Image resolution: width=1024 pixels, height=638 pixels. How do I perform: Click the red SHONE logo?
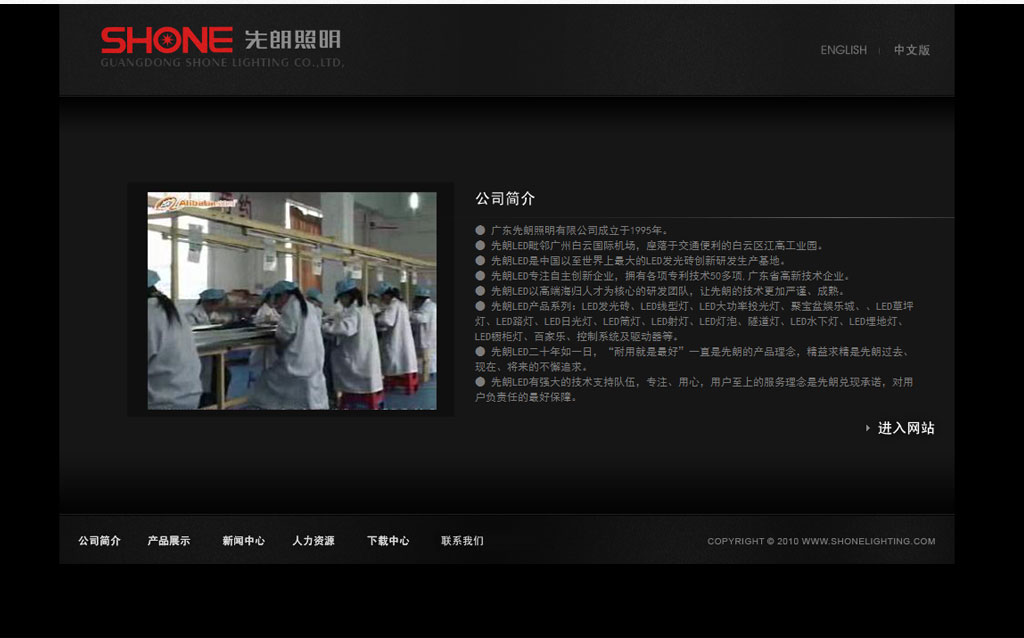click(x=166, y=40)
